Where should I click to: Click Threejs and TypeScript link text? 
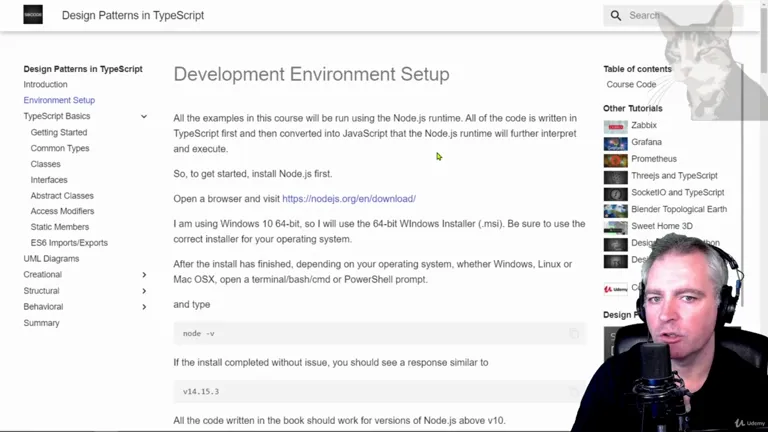[674, 175]
